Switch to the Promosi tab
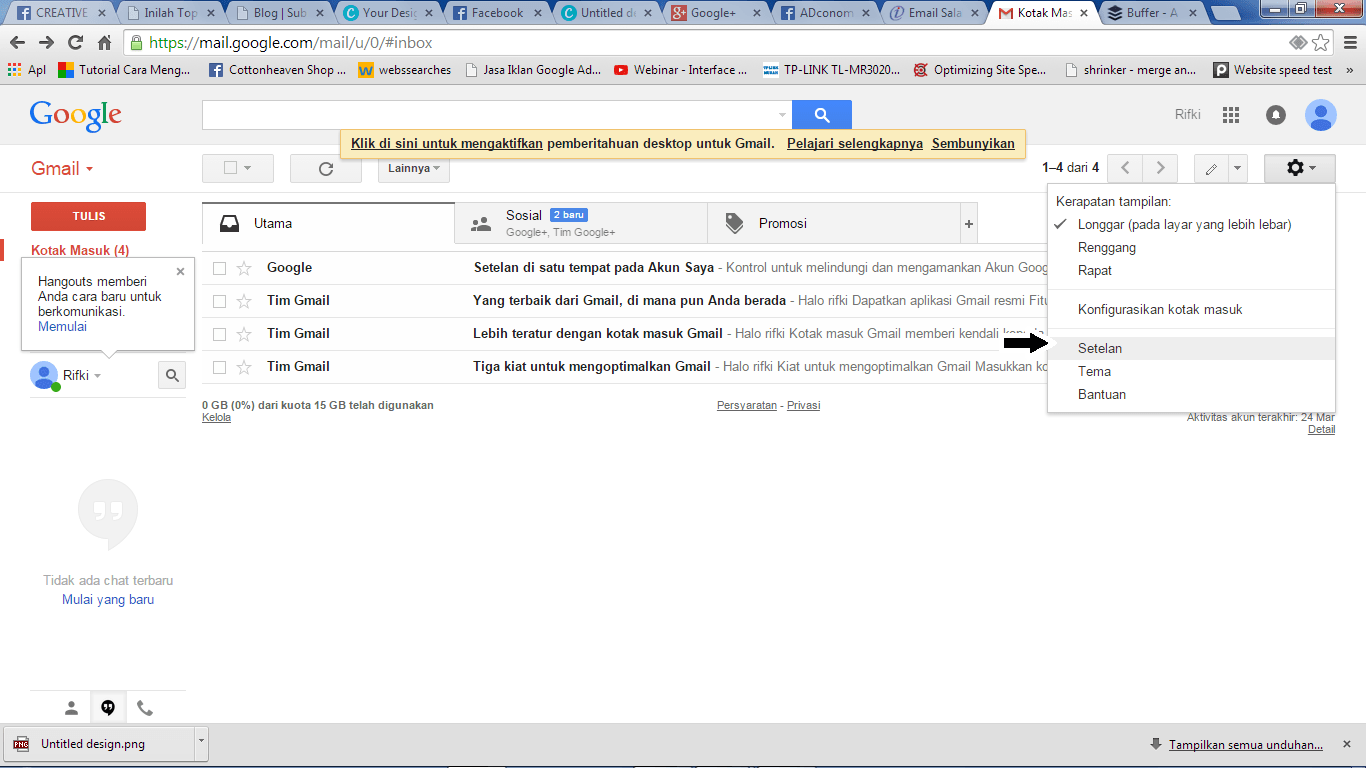Viewport: 1366px width, 768px height. click(x=833, y=224)
